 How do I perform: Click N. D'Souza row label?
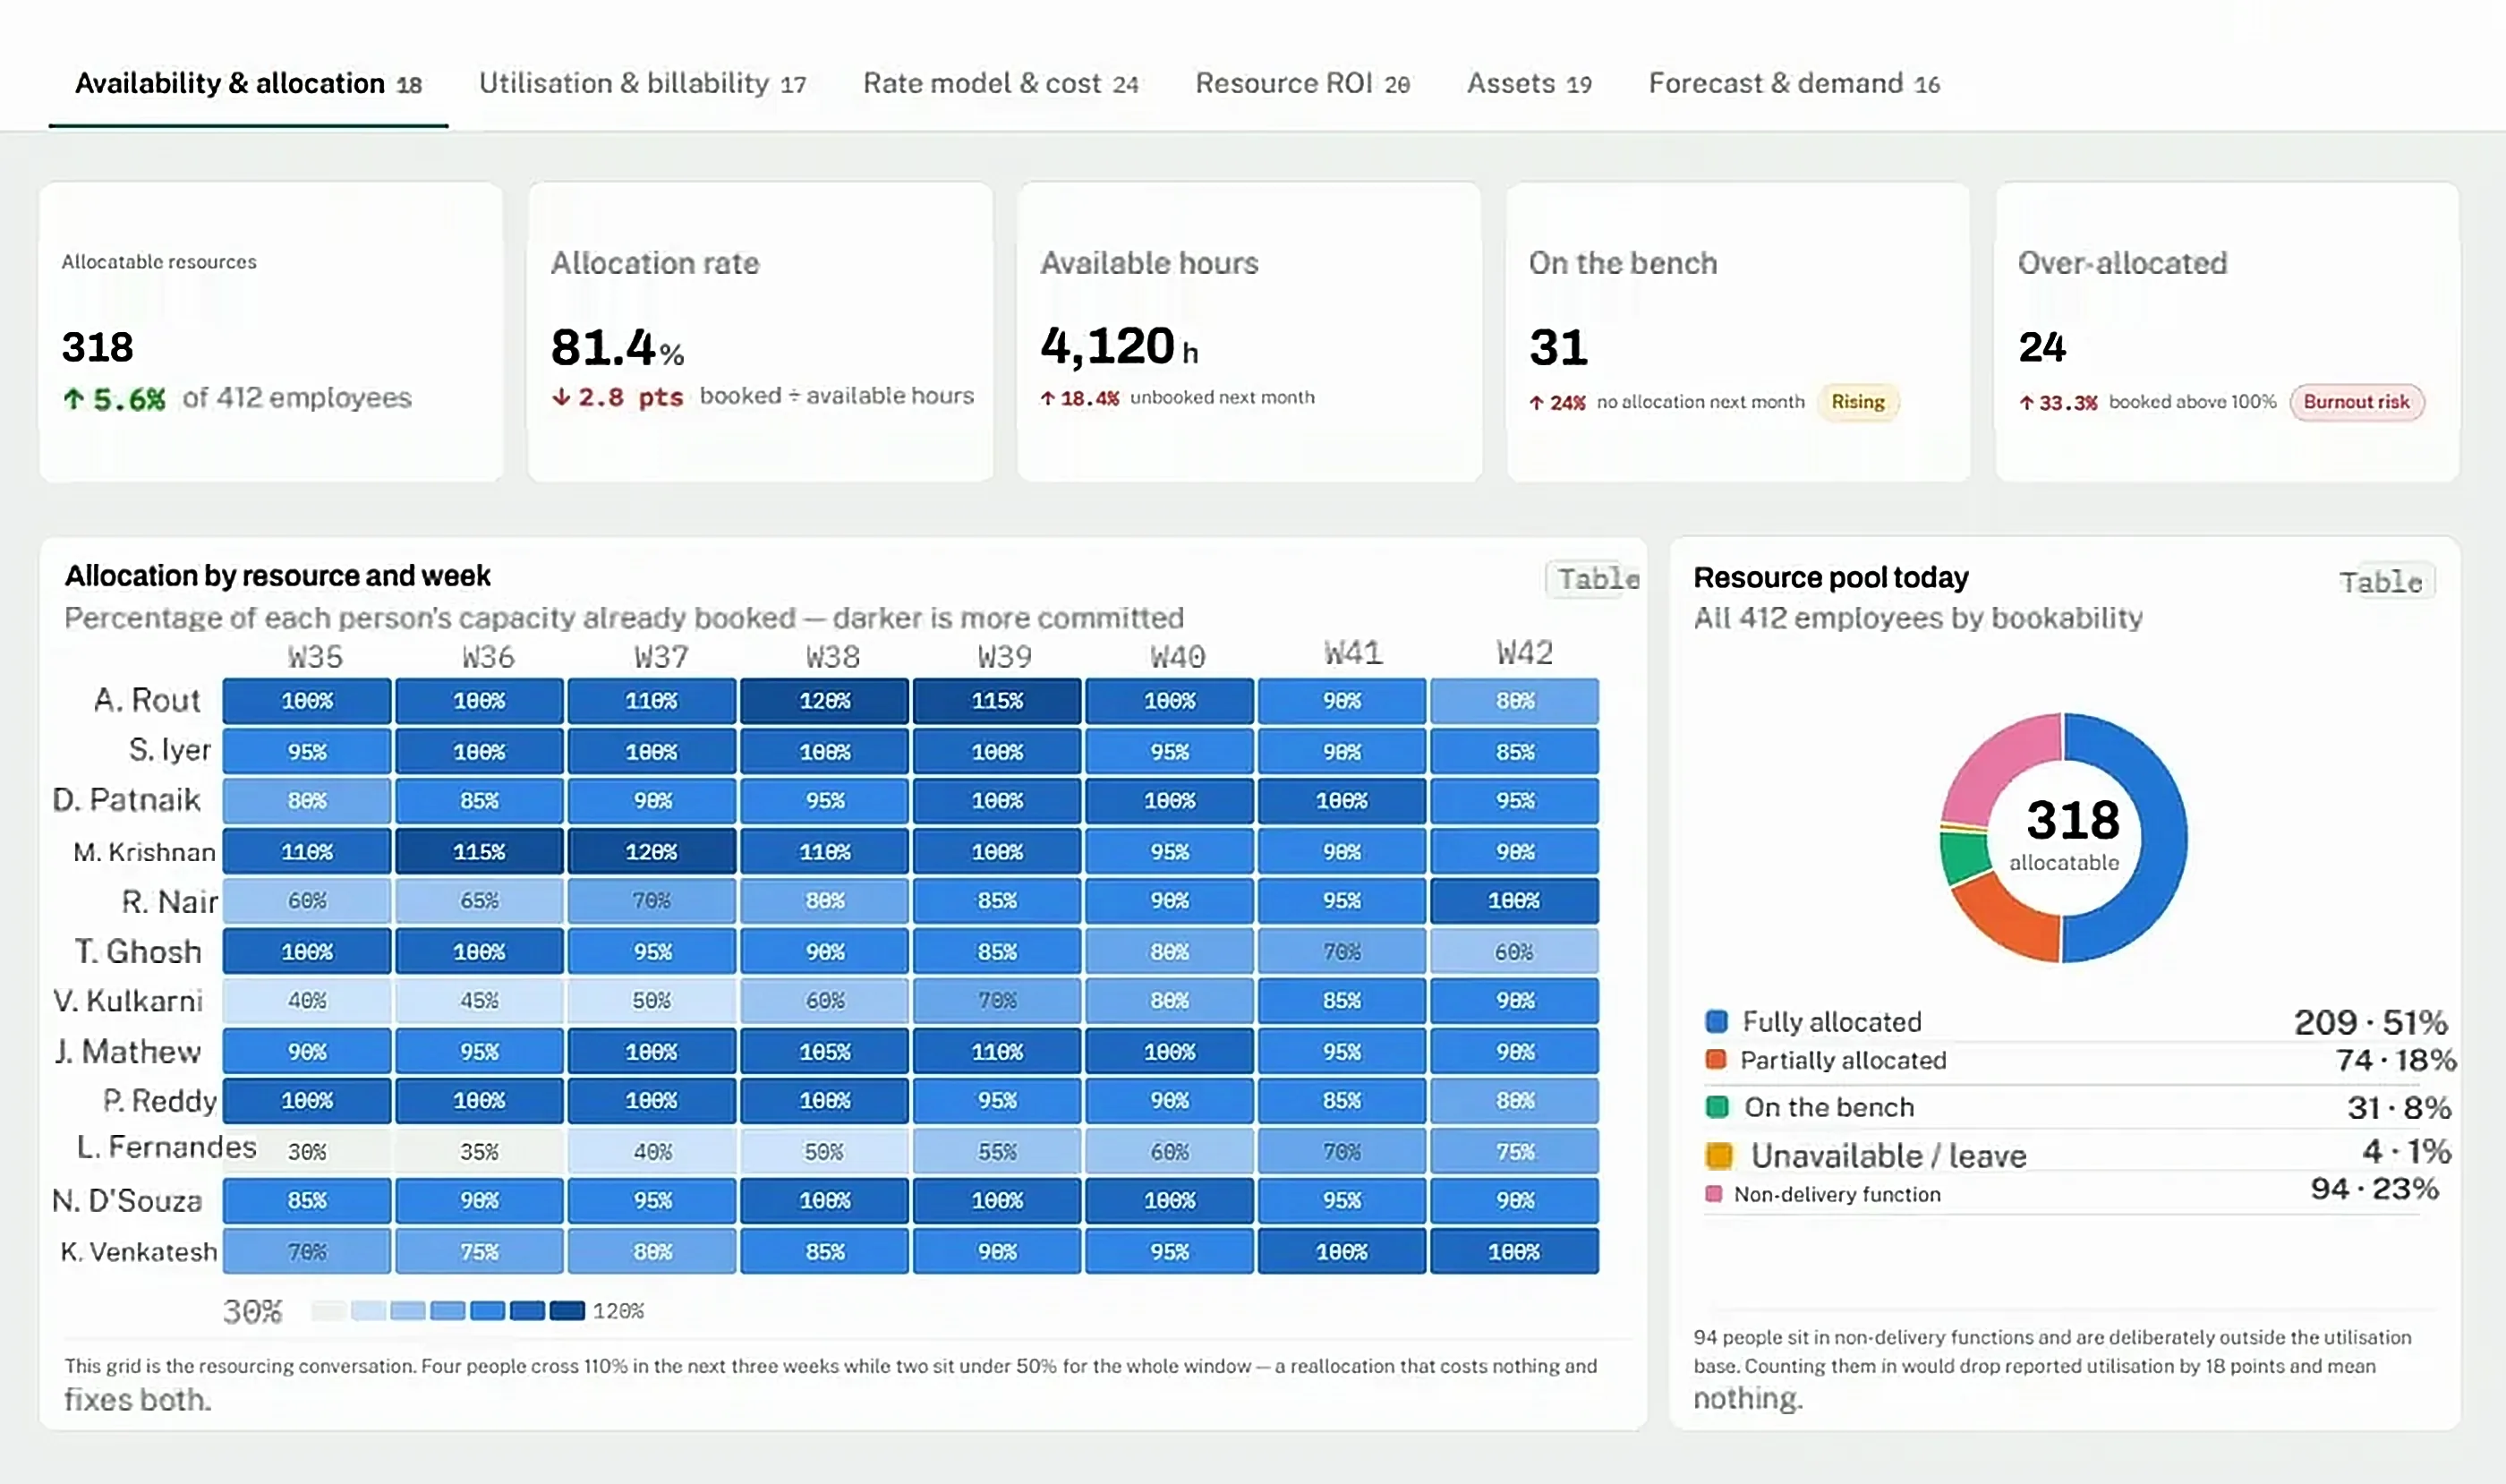click(127, 1201)
